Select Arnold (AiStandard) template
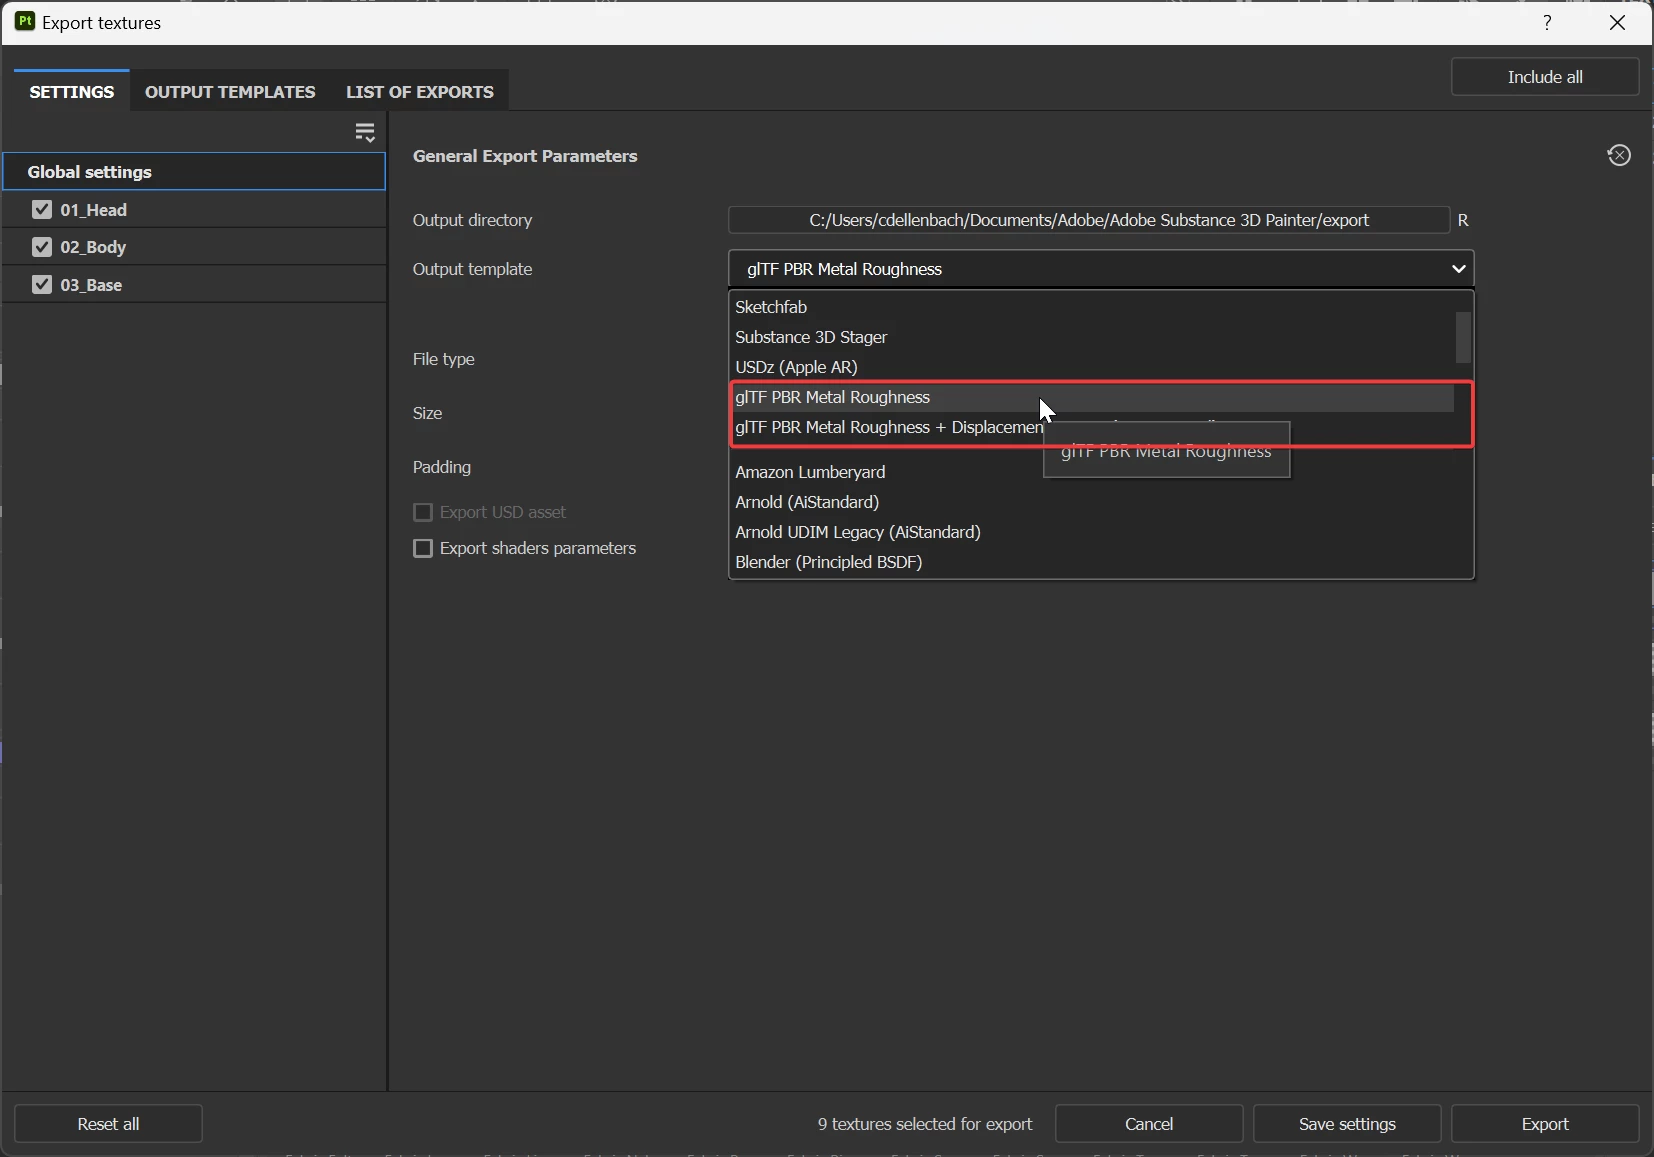 point(1092,502)
